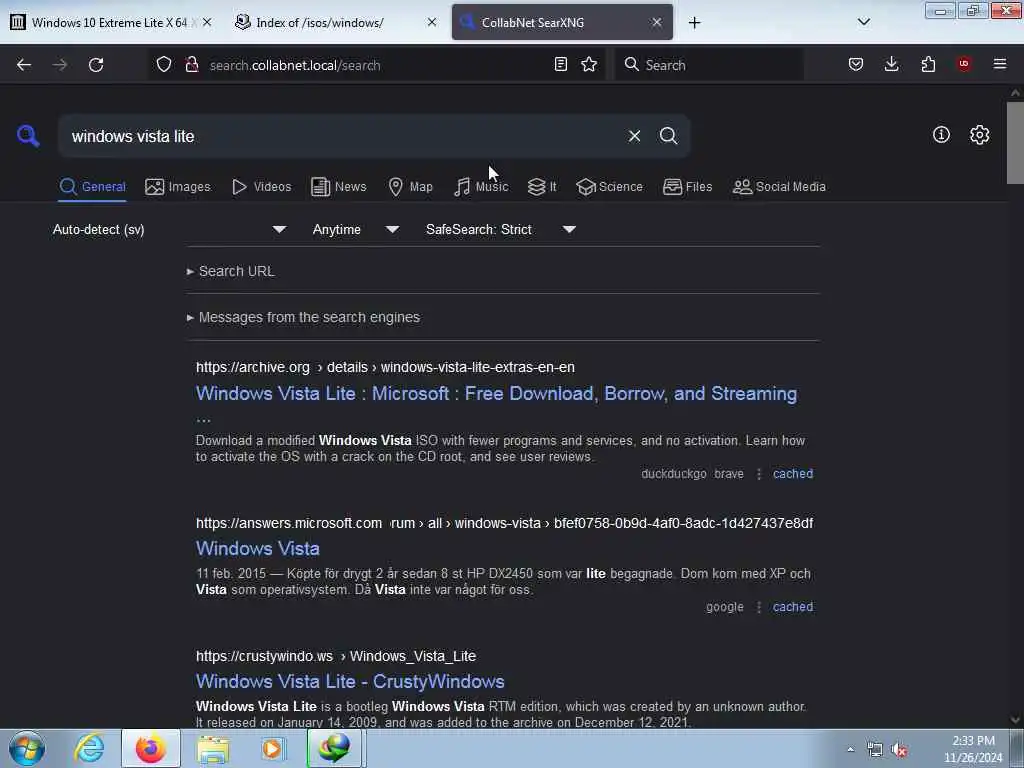
Task: Toggle reader view in address bar
Action: (x=560, y=65)
